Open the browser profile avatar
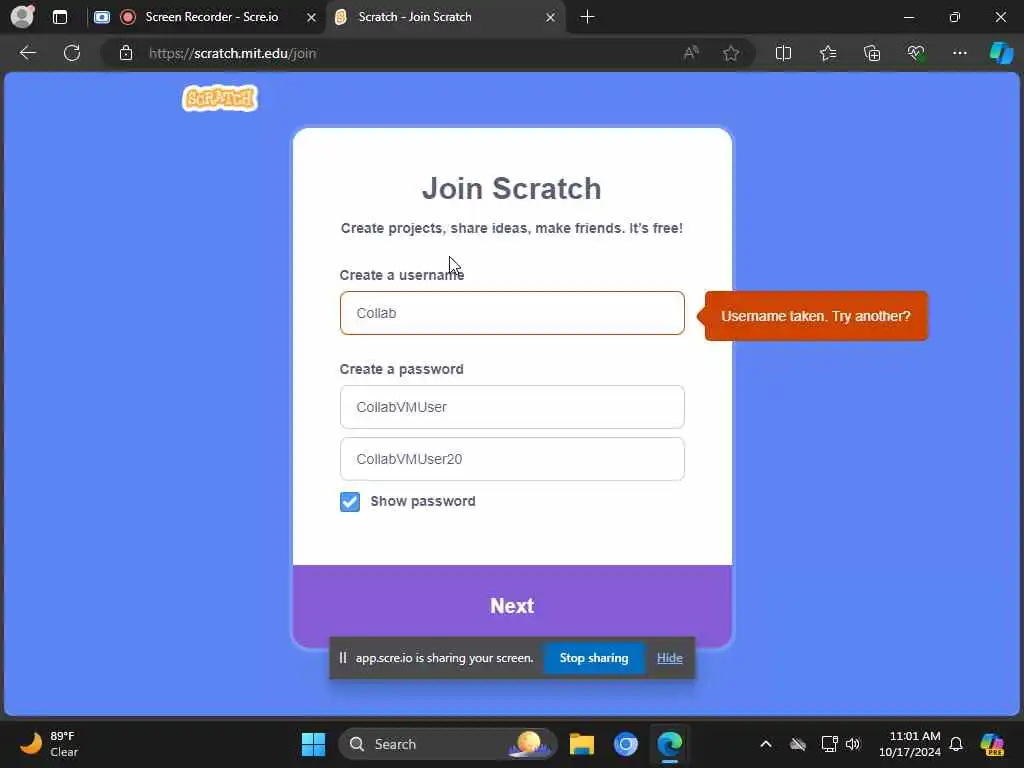The width and height of the screenshot is (1024, 768). (22, 16)
